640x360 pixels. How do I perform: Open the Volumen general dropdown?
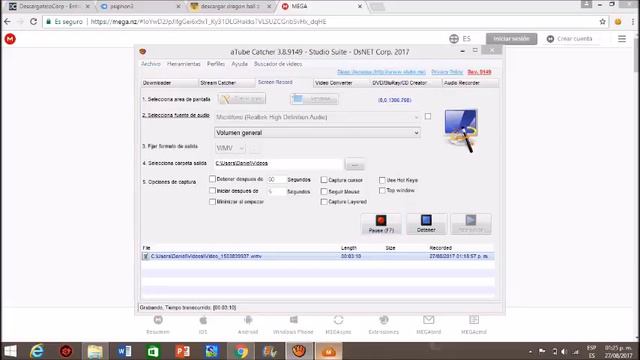click(317, 133)
